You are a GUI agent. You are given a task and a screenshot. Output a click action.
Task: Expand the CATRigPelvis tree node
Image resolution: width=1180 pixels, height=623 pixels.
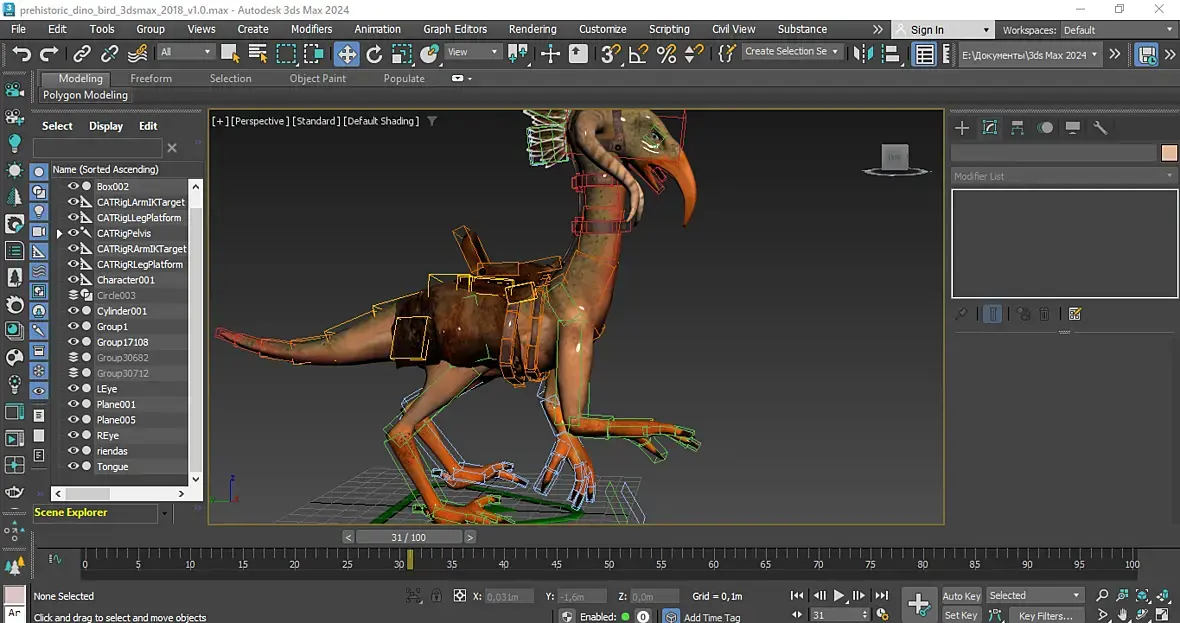59,233
